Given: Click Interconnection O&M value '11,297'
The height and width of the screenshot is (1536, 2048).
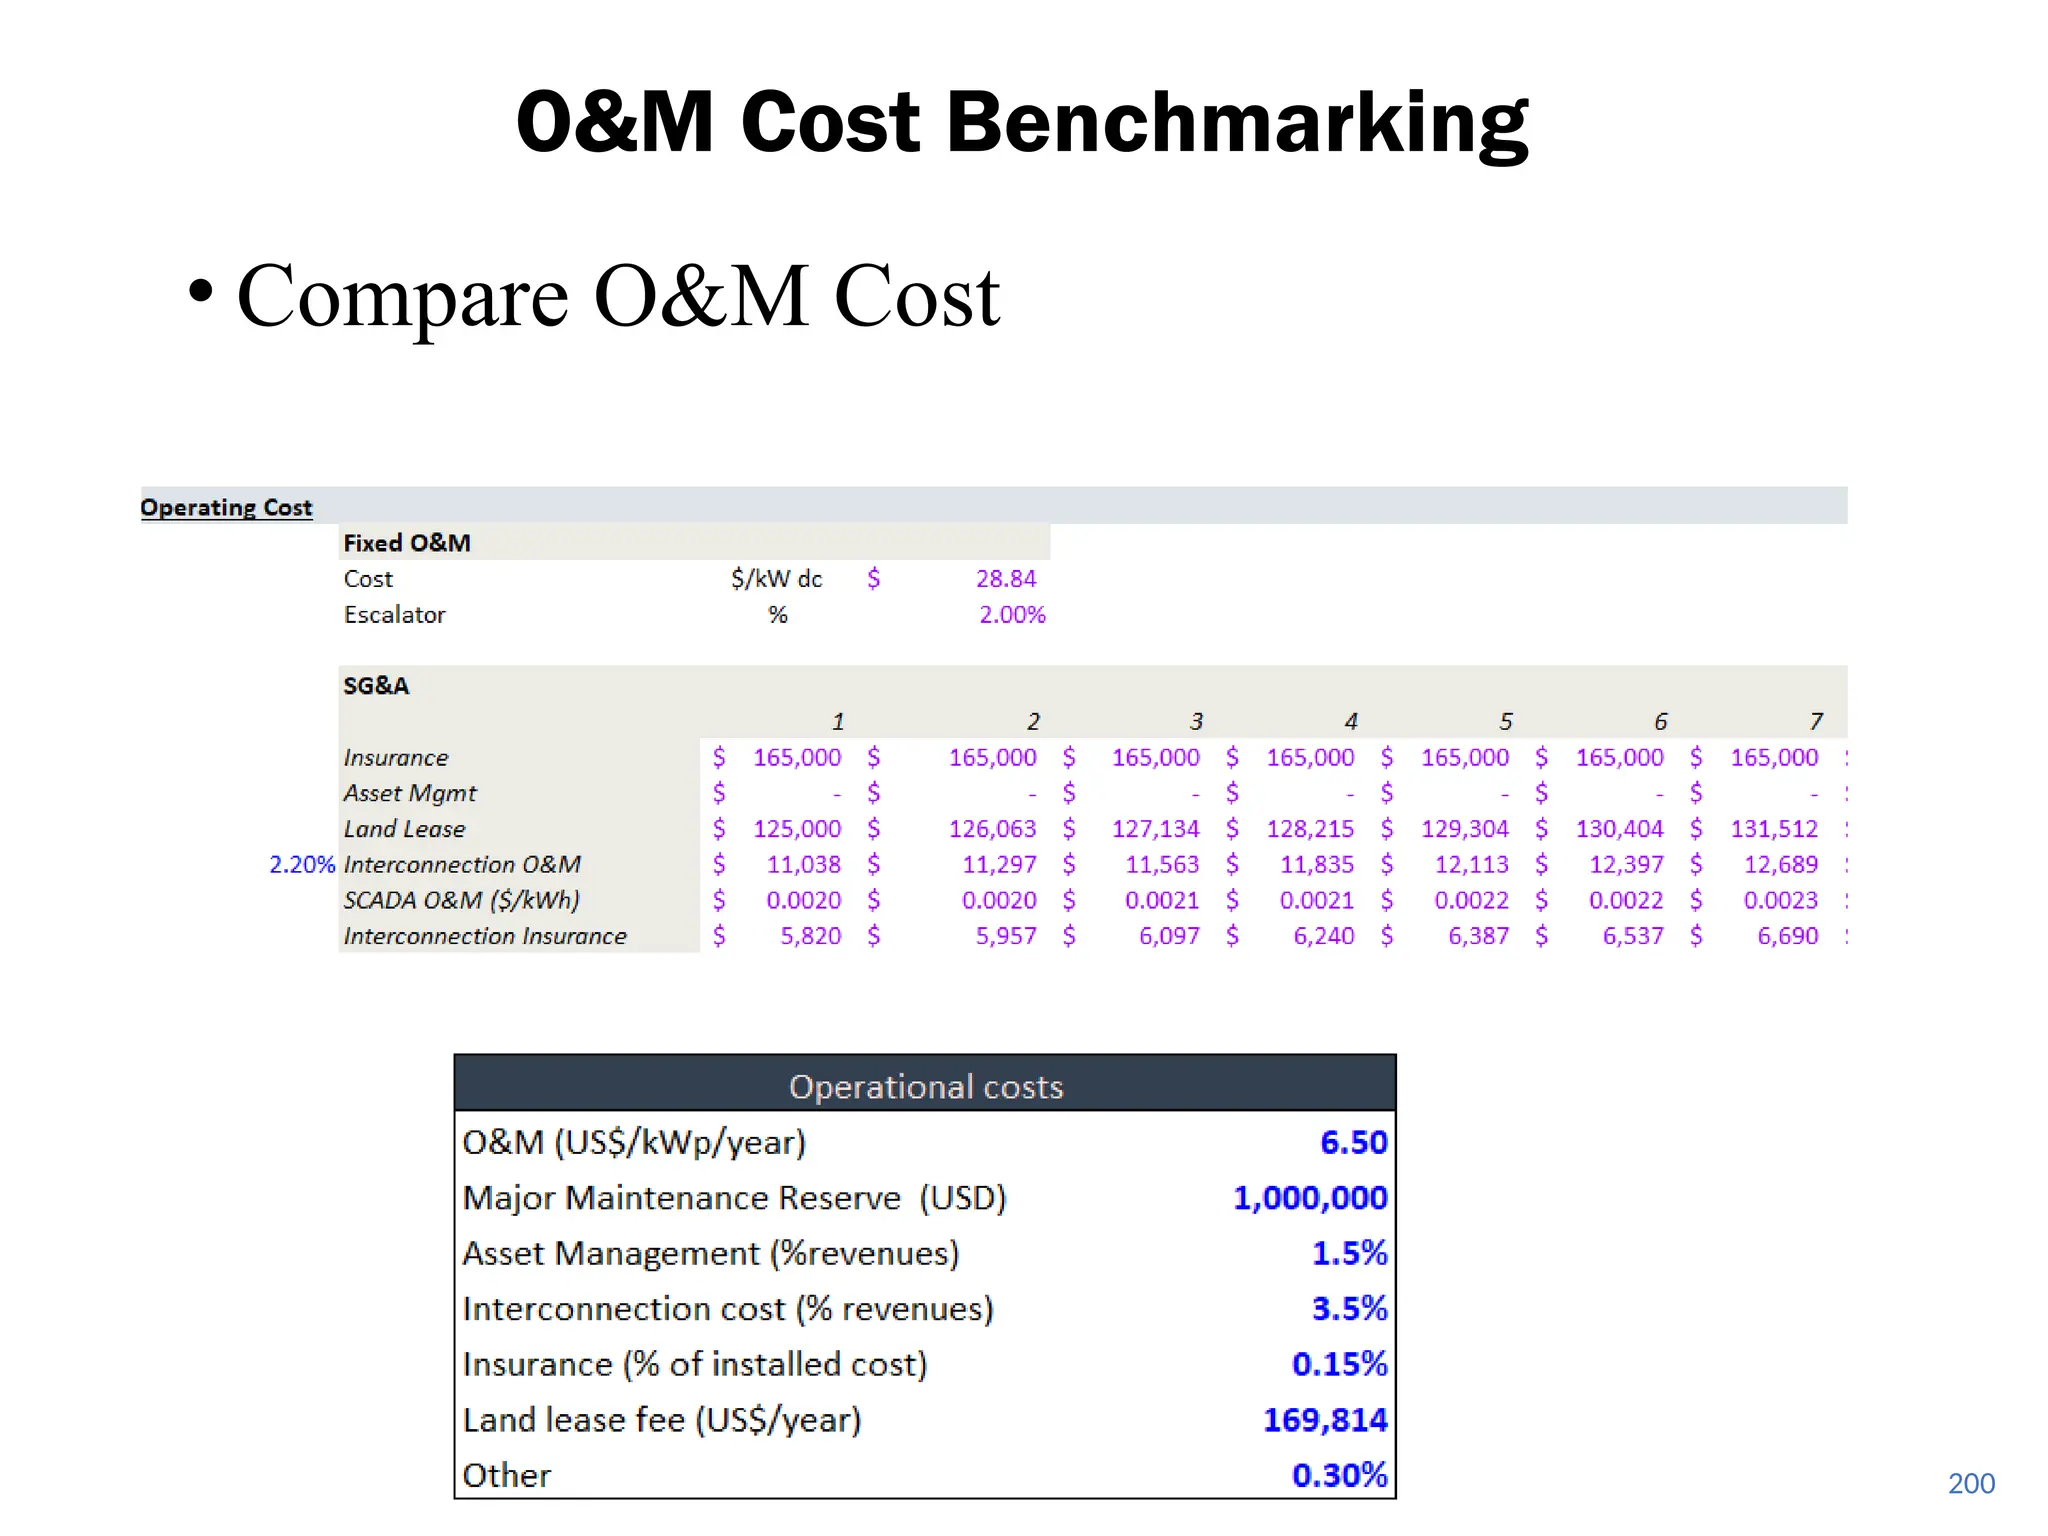Looking at the screenshot, I should pyautogui.click(x=1000, y=865).
